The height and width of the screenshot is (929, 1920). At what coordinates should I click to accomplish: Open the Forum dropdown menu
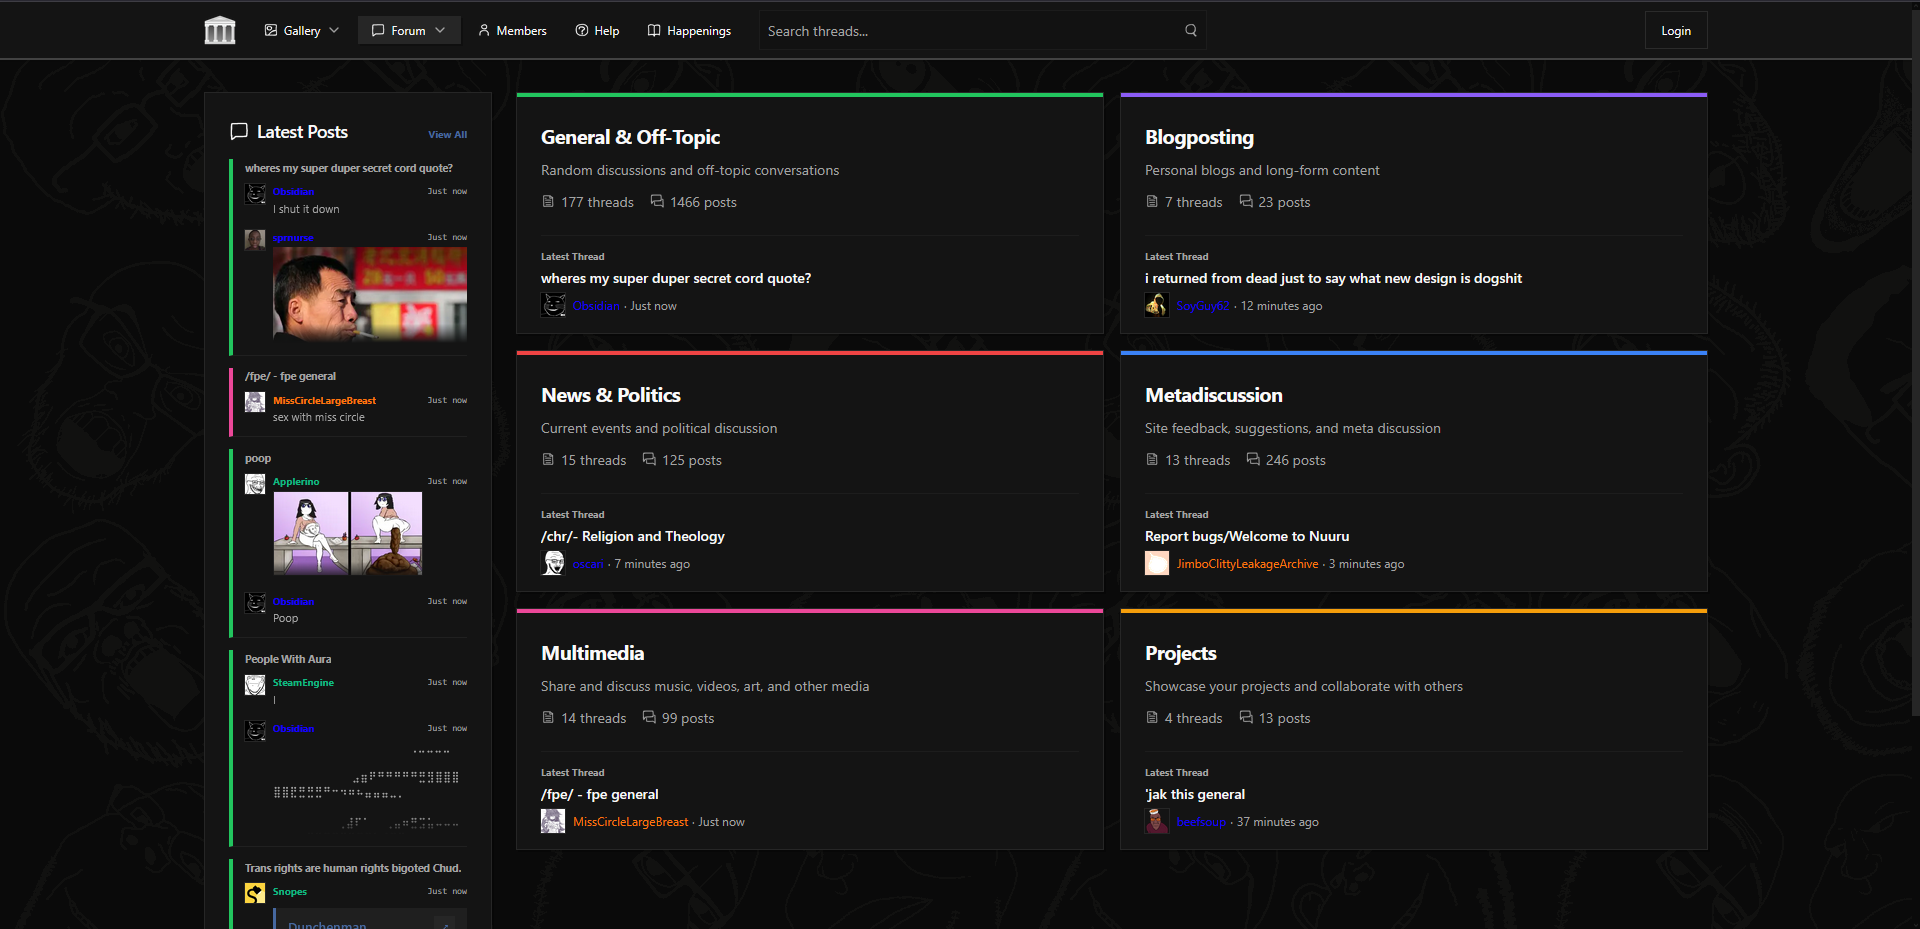pyautogui.click(x=408, y=31)
